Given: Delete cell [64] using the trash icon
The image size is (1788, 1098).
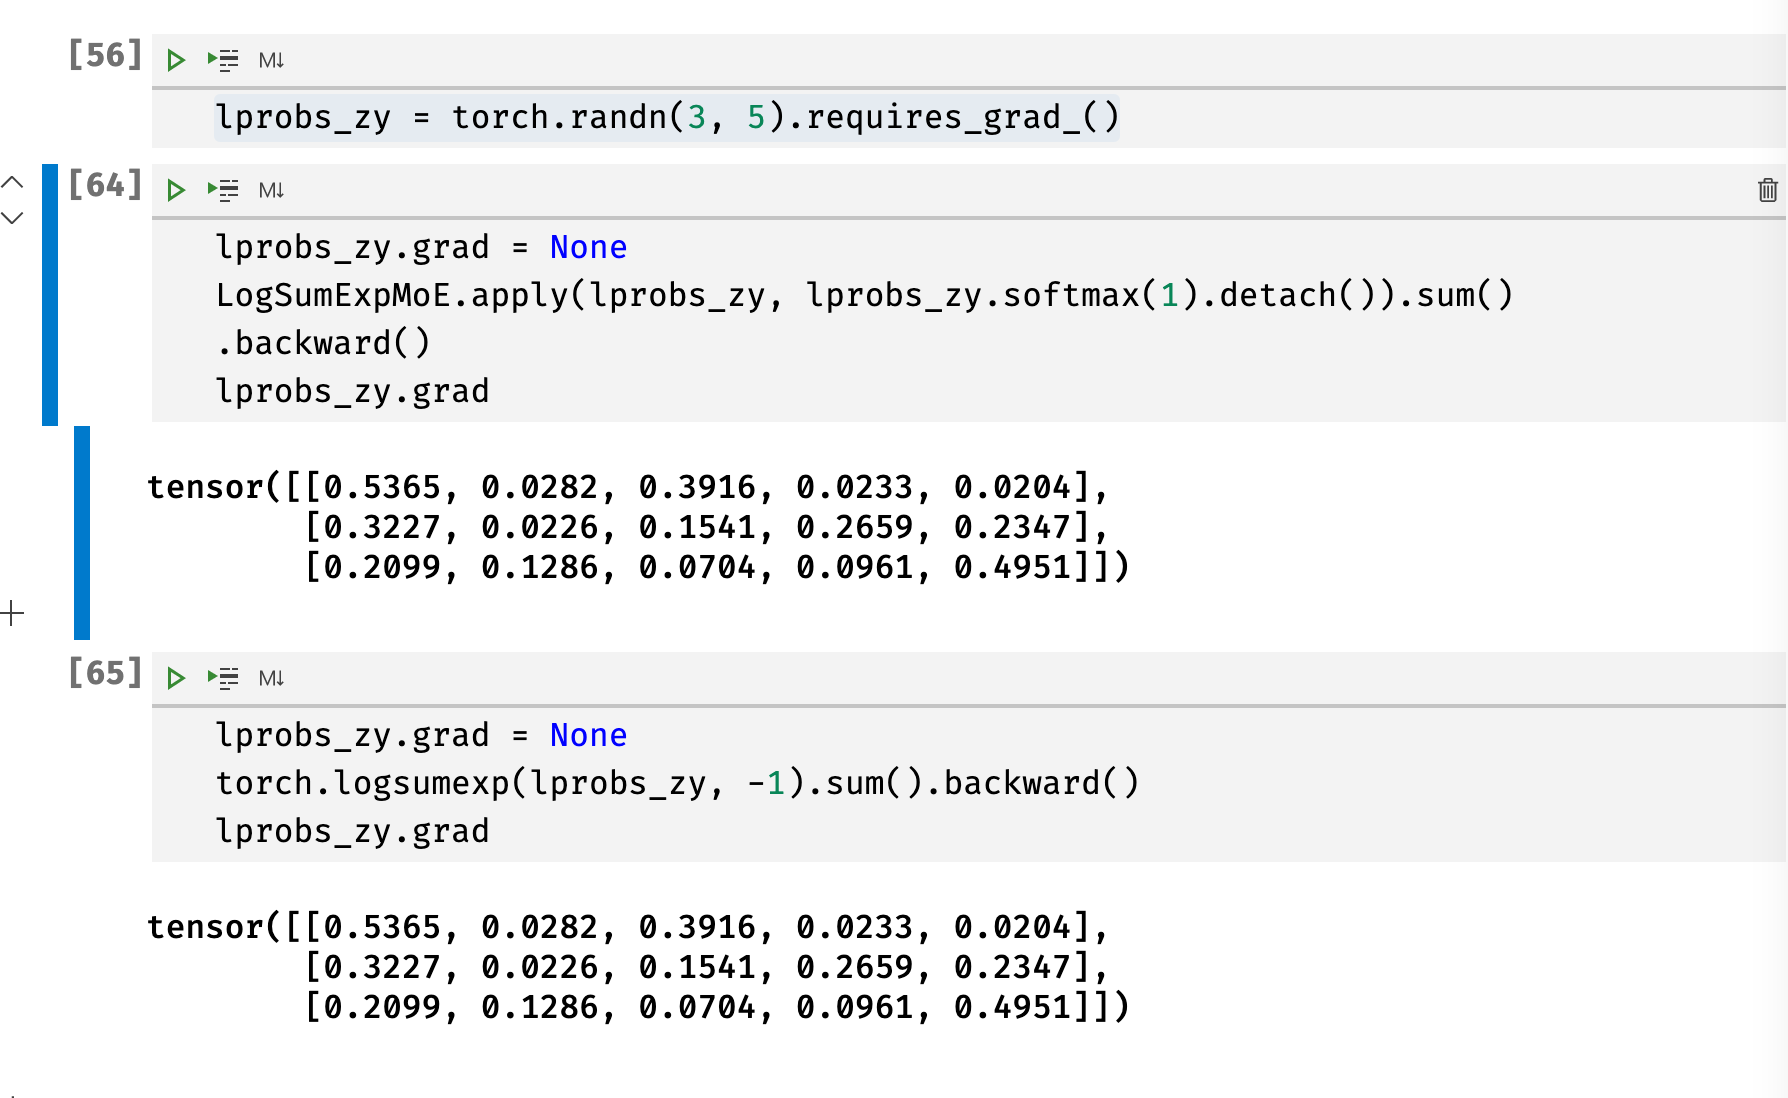Looking at the screenshot, I should [x=1766, y=190].
